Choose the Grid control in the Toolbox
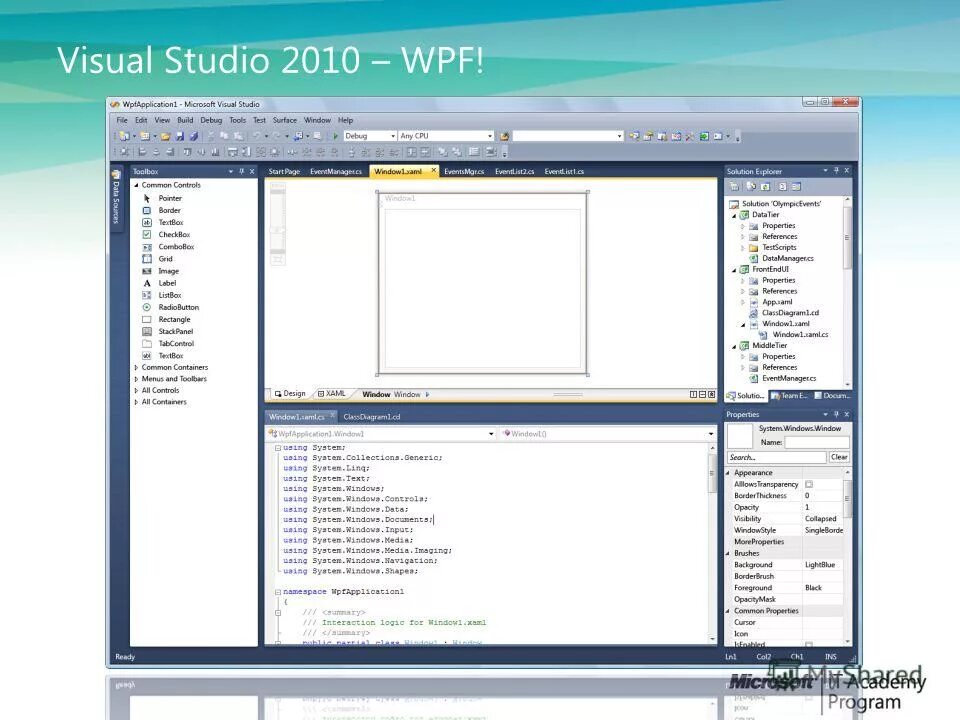The height and width of the screenshot is (720, 960). pyautogui.click(x=165, y=258)
